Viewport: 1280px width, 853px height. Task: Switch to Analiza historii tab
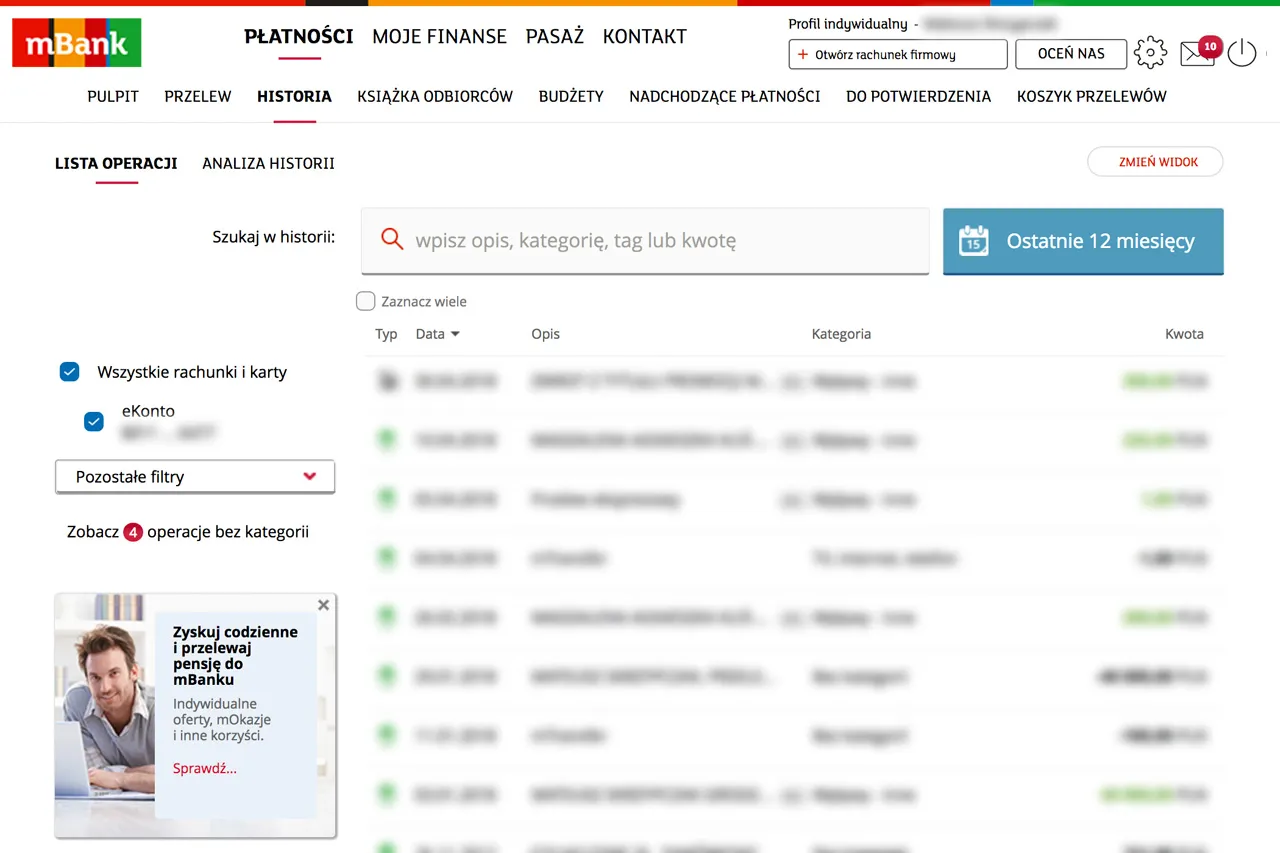coord(268,163)
